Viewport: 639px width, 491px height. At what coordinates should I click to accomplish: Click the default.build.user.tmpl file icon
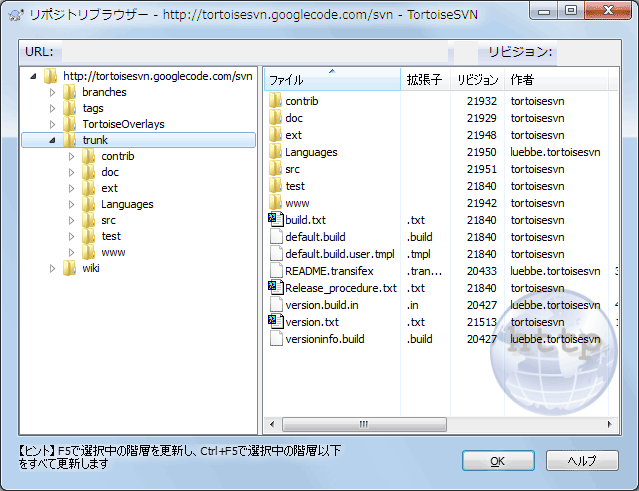276,254
